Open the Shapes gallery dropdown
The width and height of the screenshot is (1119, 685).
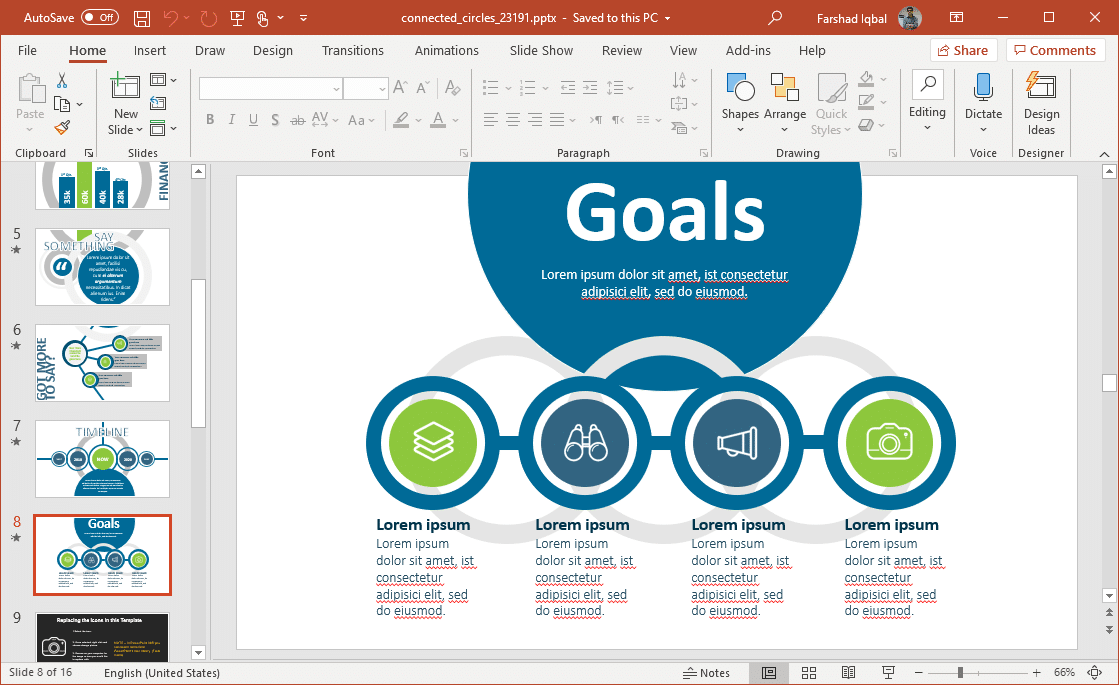coord(740,104)
